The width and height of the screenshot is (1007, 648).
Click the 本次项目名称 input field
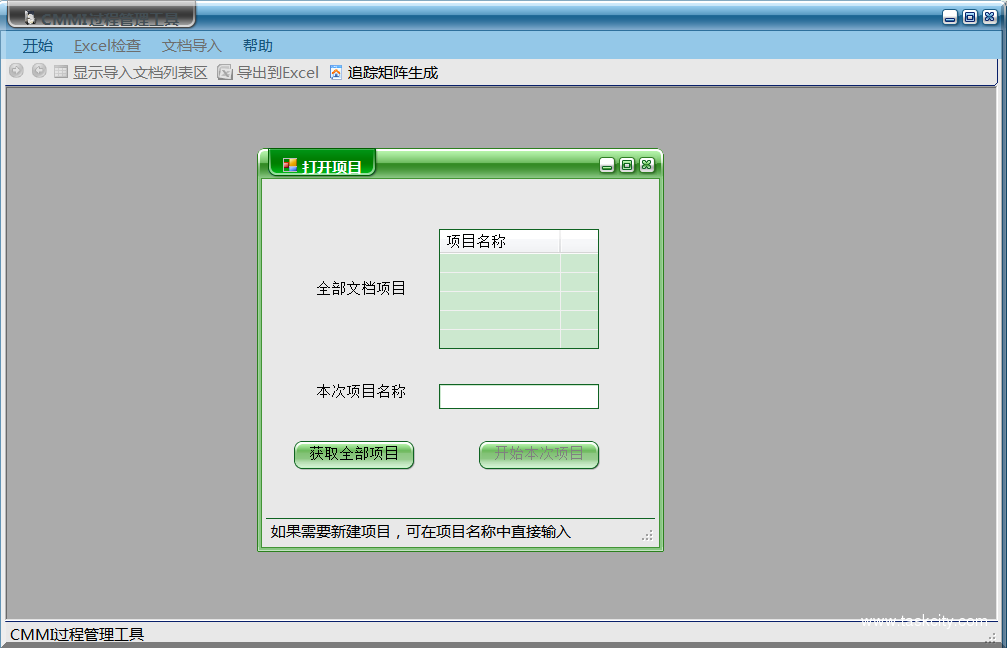(518, 396)
